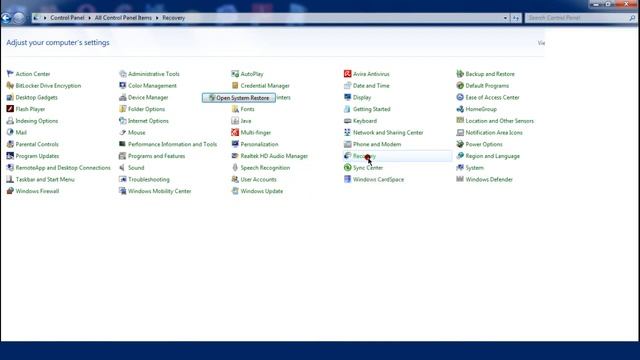Expand the arrow after All Control Panel Items
This screenshot has height=360, width=640.
point(157,18)
